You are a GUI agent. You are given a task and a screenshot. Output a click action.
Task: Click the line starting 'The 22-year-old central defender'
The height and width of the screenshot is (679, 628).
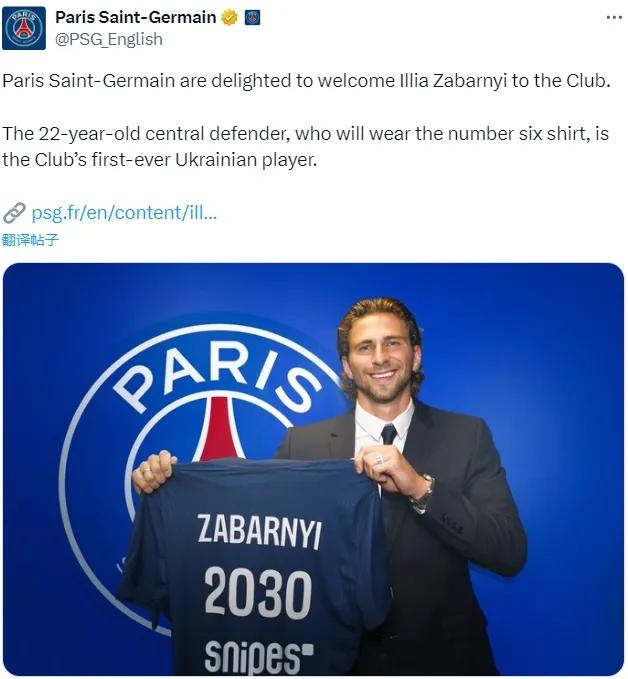pos(305,134)
